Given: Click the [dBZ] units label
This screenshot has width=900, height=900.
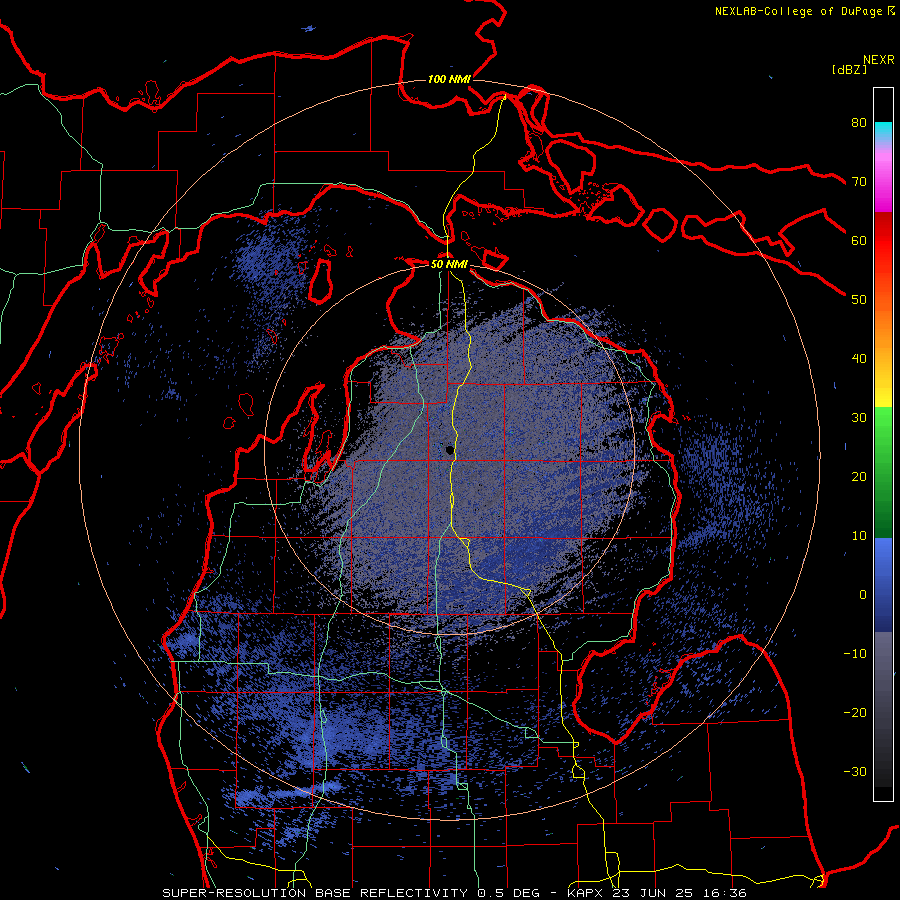Looking at the screenshot, I should point(849,69).
